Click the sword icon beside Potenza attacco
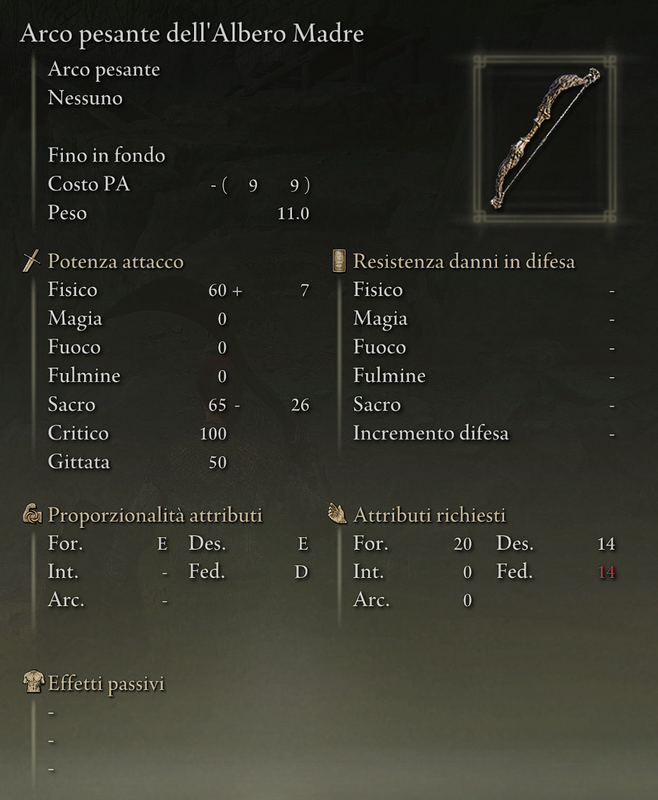Image resolution: width=658 pixels, height=800 pixels. (x=31, y=261)
